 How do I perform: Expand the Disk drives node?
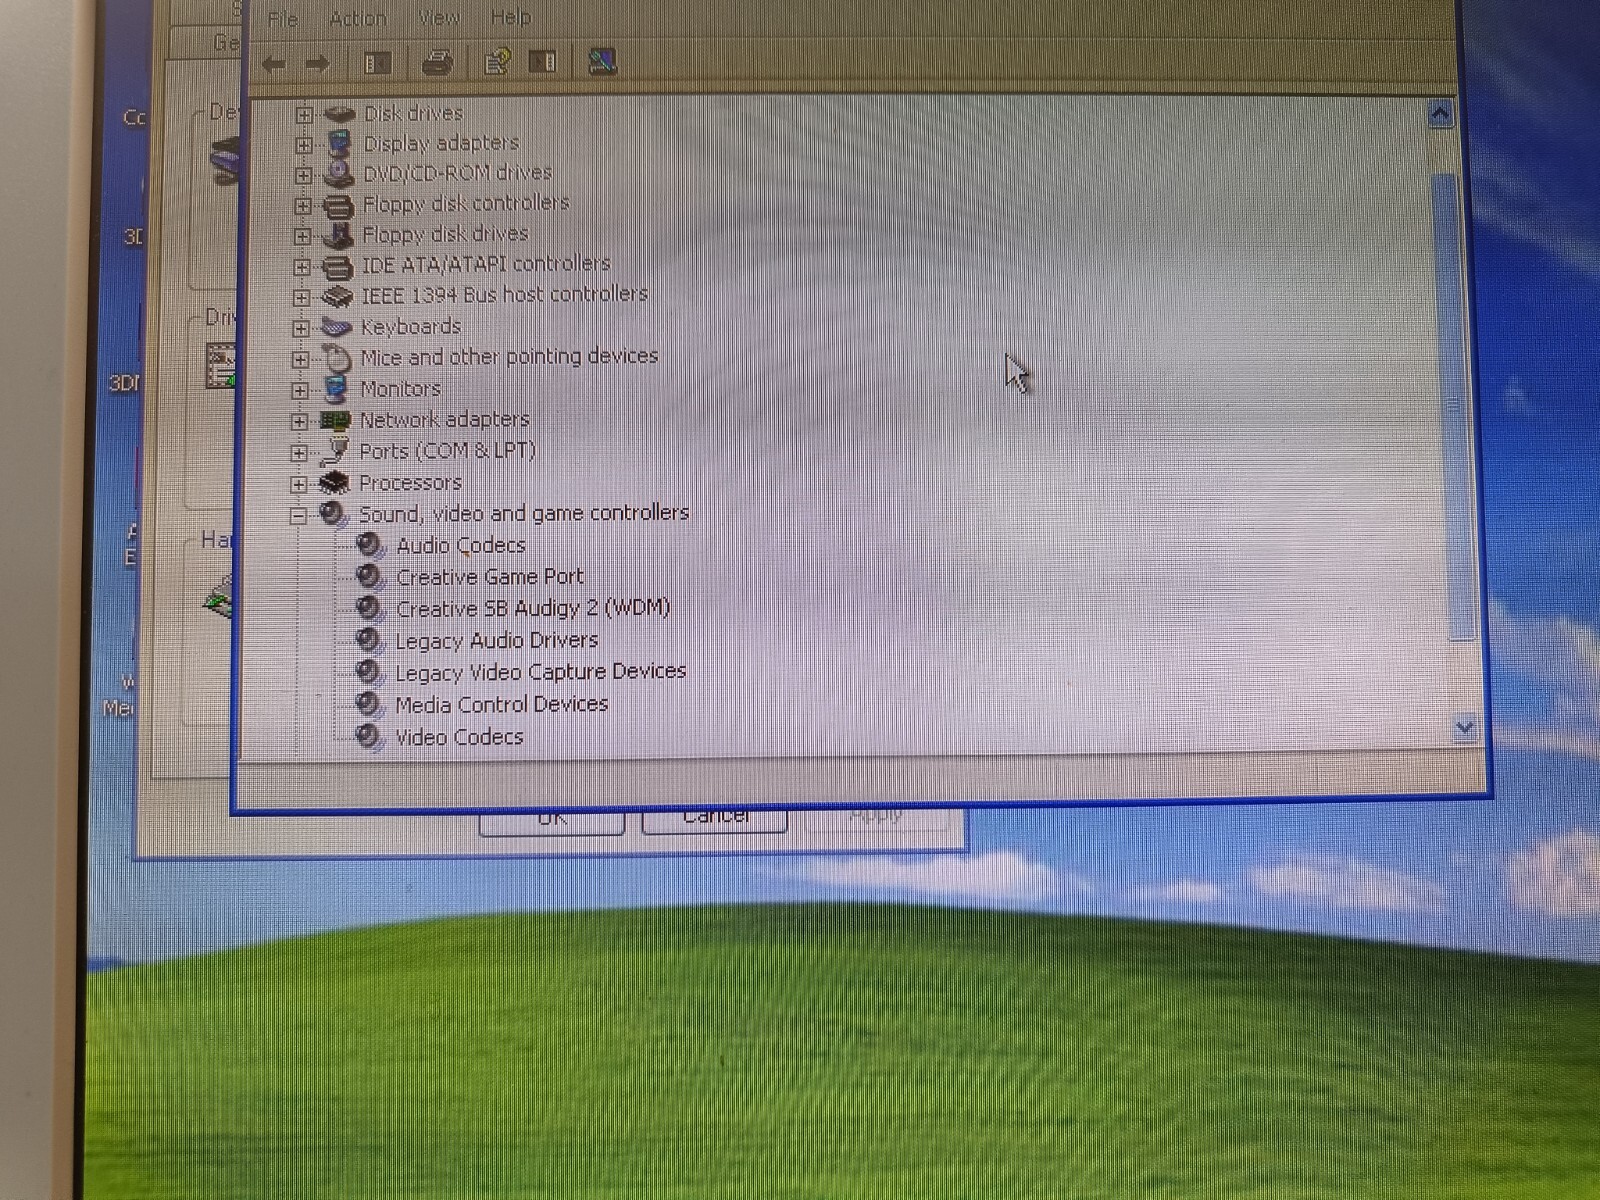click(304, 115)
